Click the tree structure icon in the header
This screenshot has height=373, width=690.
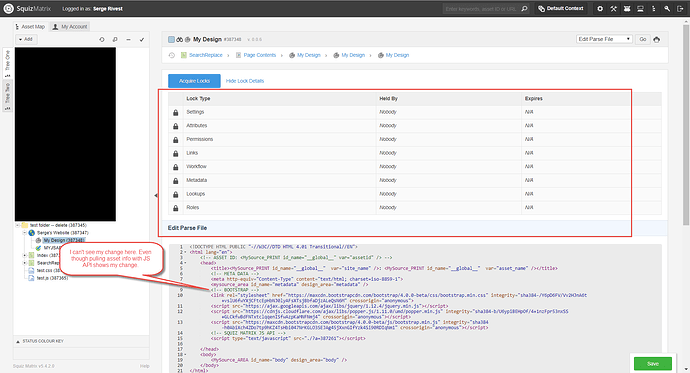click(654, 8)
